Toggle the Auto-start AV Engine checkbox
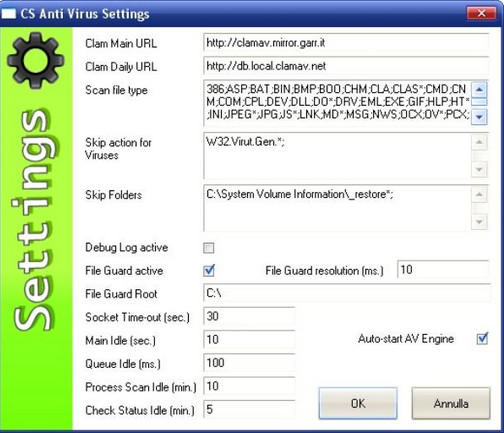Screen dimensions: 504x433 [x=482, y=339]
